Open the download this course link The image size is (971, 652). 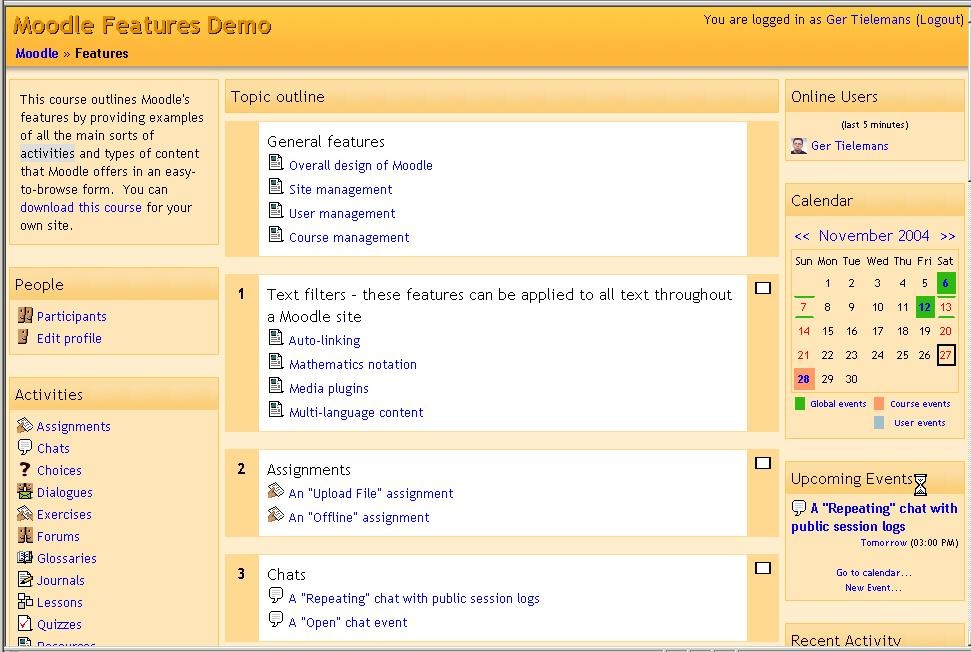coord(81,207)
